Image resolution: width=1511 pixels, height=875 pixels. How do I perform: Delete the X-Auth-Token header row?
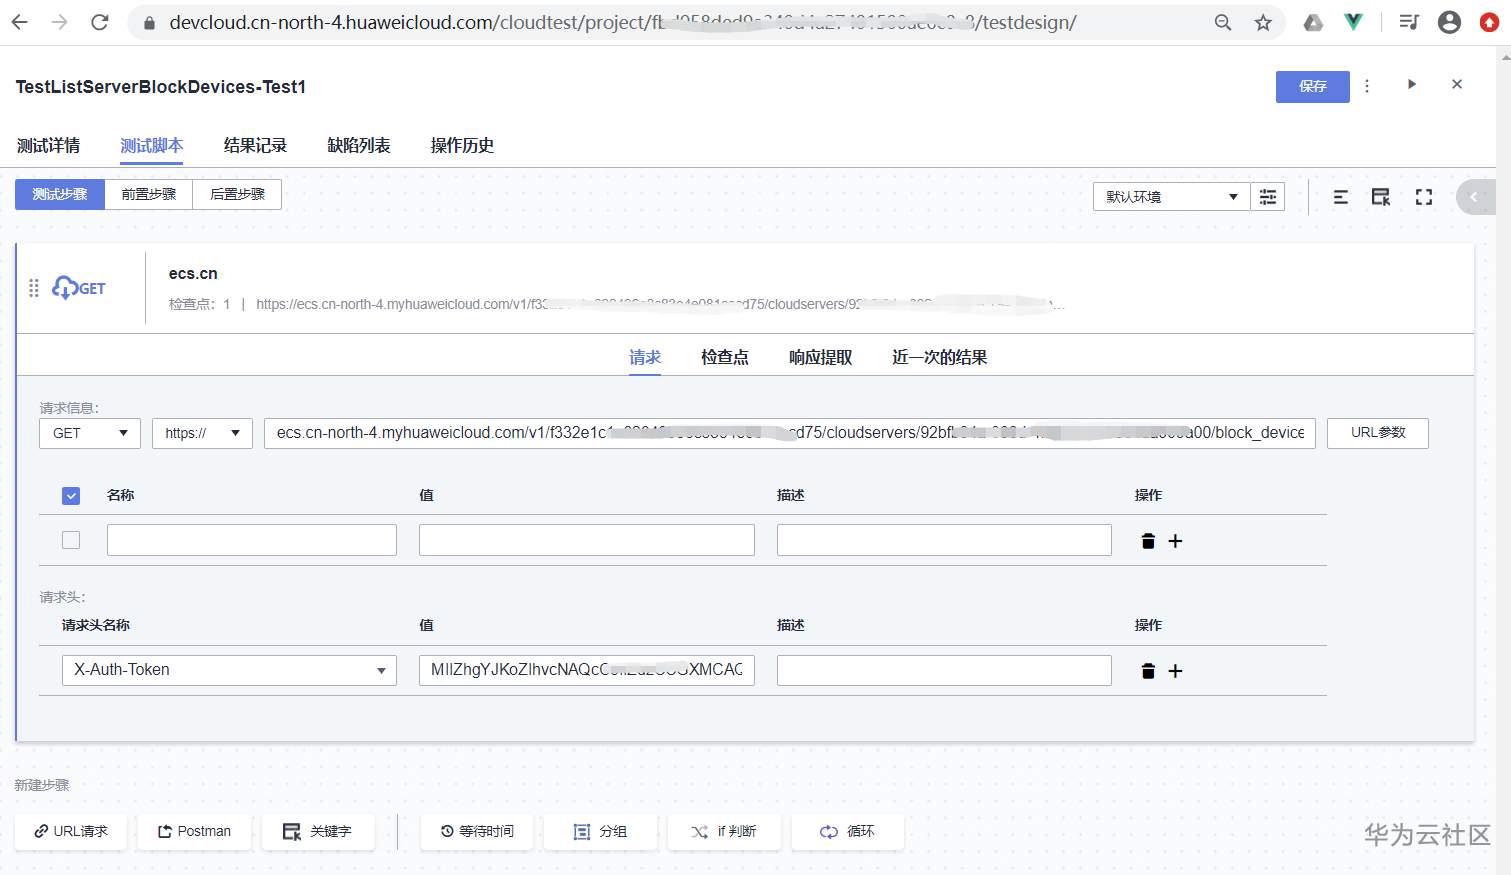click(x=1148, y=671)
